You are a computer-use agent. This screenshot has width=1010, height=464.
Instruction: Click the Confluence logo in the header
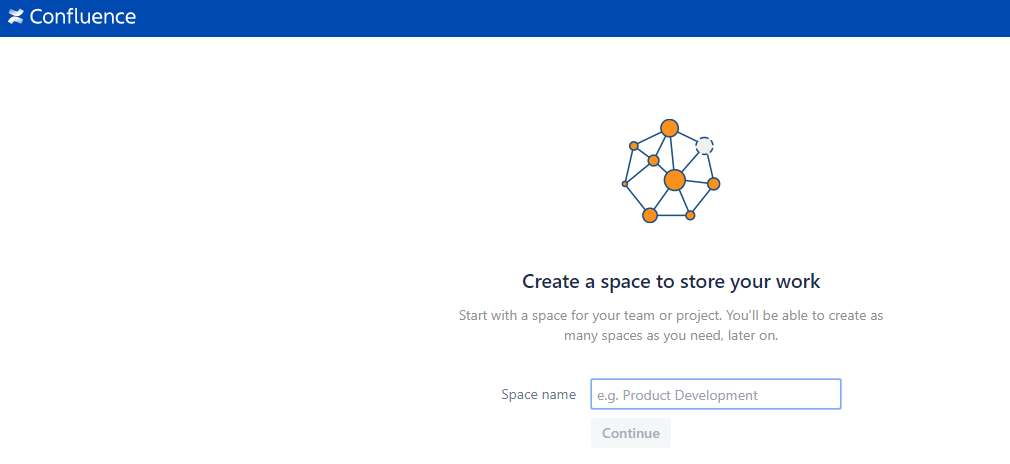coord(72,17)
